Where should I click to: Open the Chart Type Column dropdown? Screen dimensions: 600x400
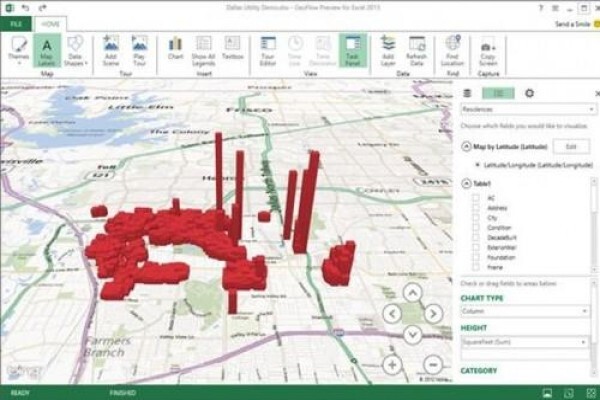coord(525,311)
